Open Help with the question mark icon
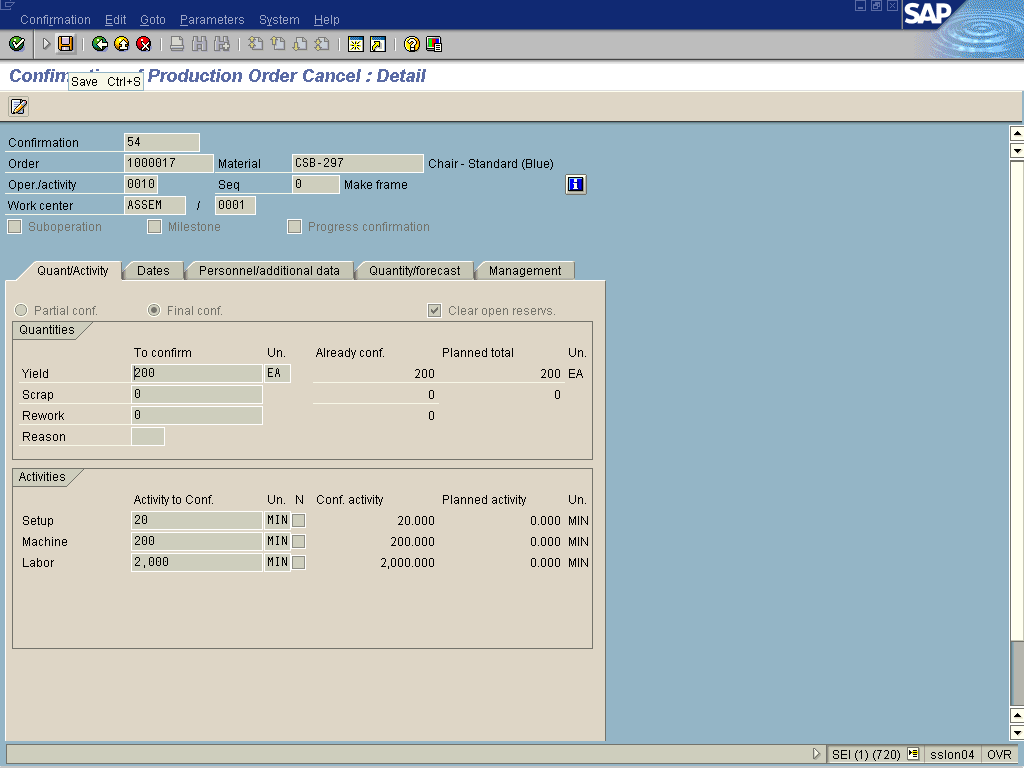The image size is (1024, 768). (x=411, y=44)
